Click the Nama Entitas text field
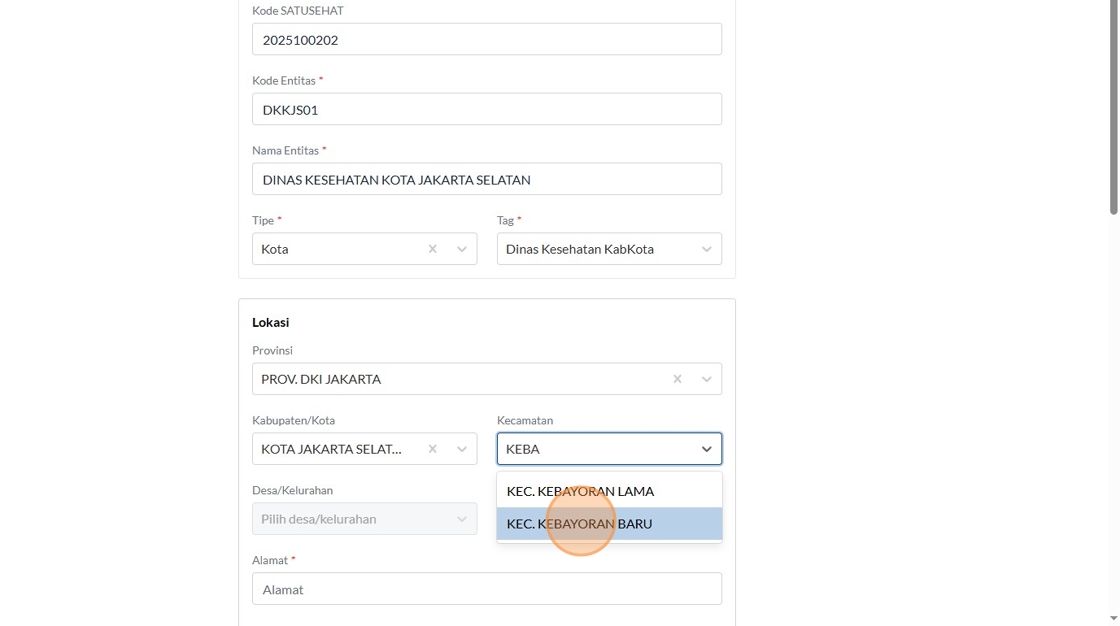 [486, 179]
